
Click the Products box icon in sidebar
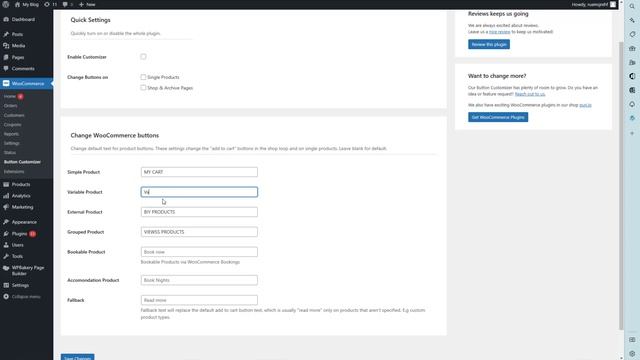[6, 184]
